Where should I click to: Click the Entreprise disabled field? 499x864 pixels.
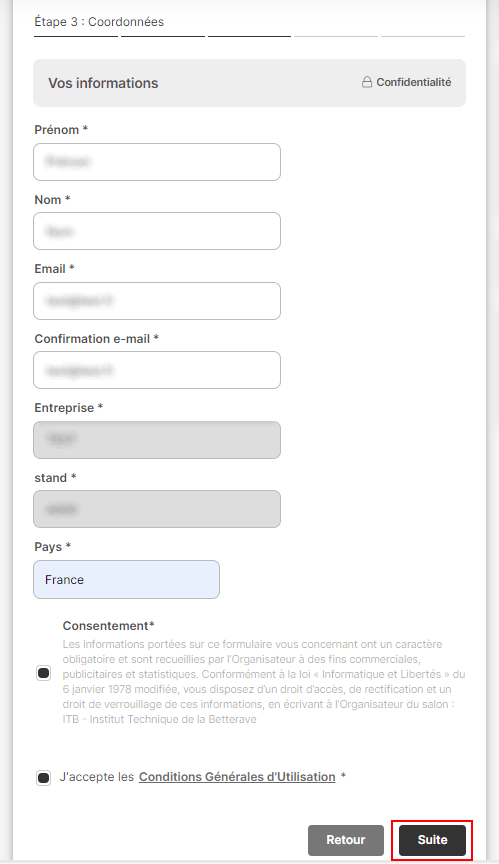tap(157, 440)
